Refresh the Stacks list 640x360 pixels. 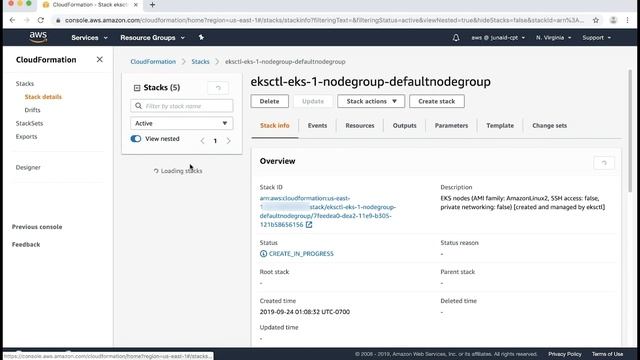coord(218,88)
